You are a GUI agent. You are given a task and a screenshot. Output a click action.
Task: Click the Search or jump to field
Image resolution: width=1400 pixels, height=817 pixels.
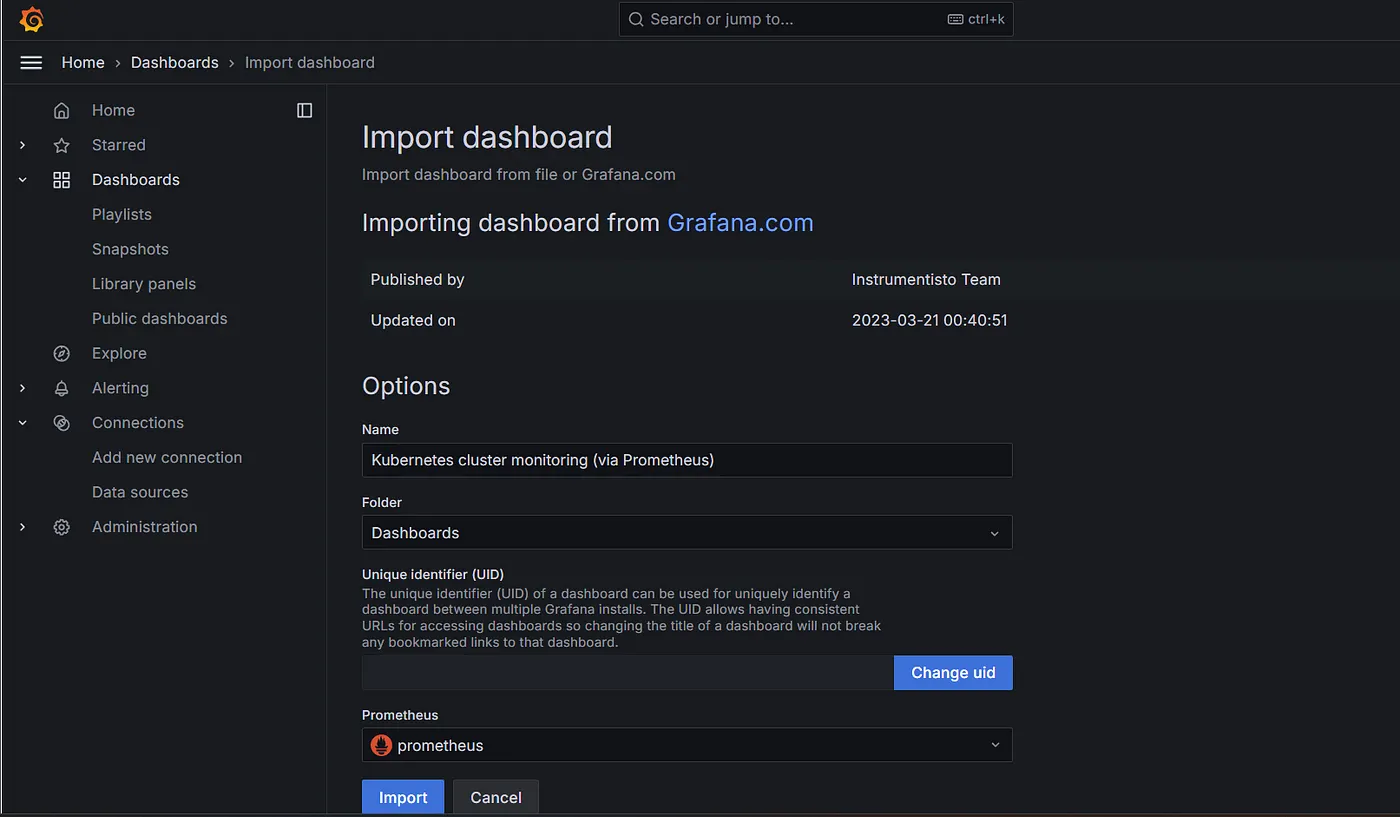(816, 19)
